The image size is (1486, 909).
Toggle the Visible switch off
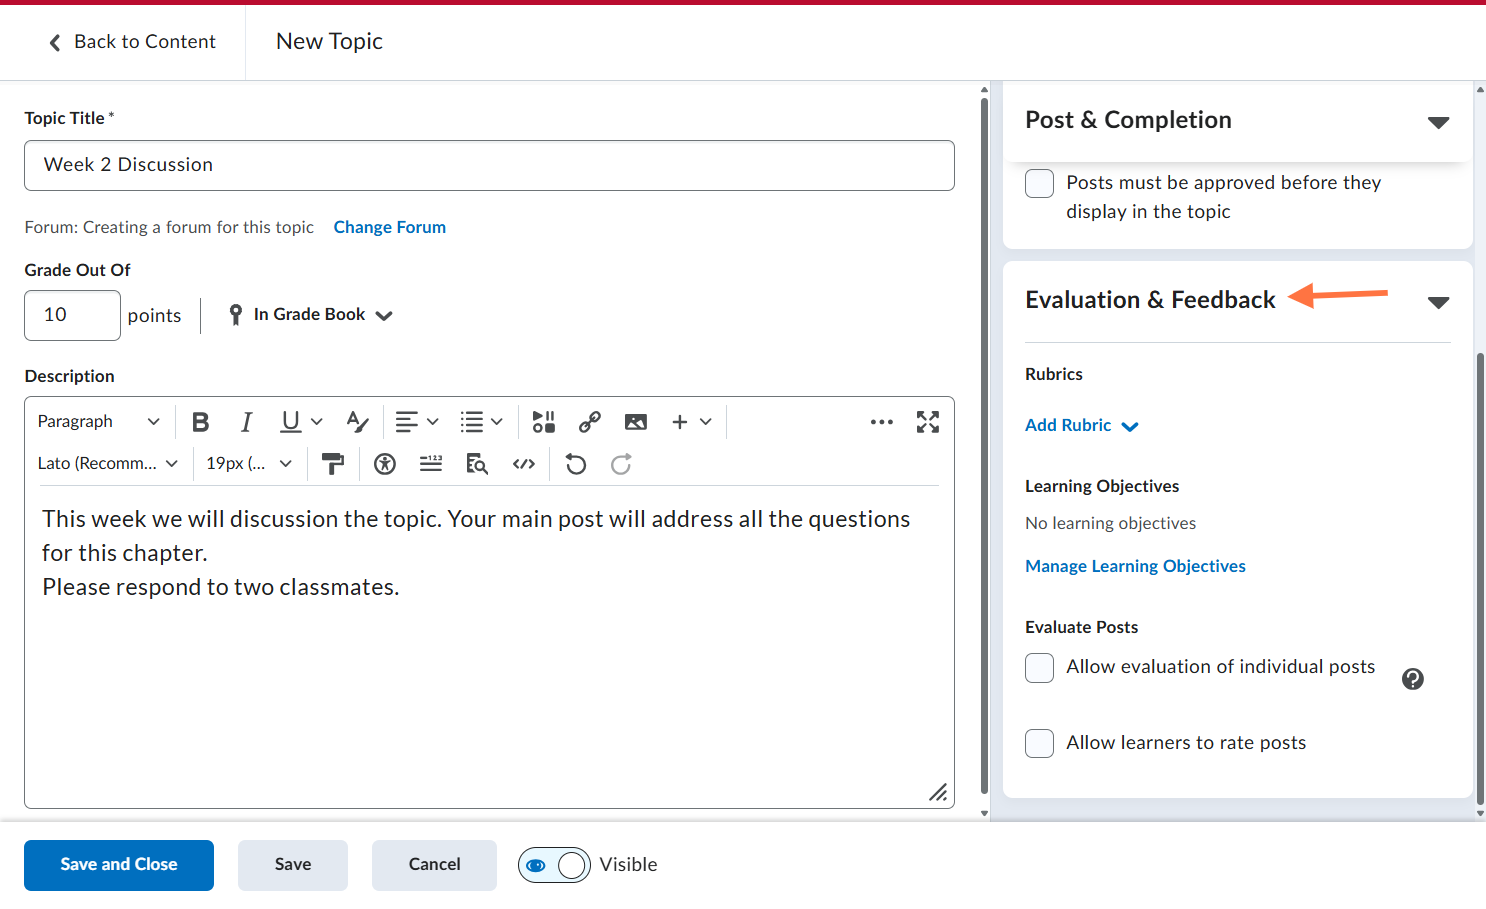tap(554, 865)
